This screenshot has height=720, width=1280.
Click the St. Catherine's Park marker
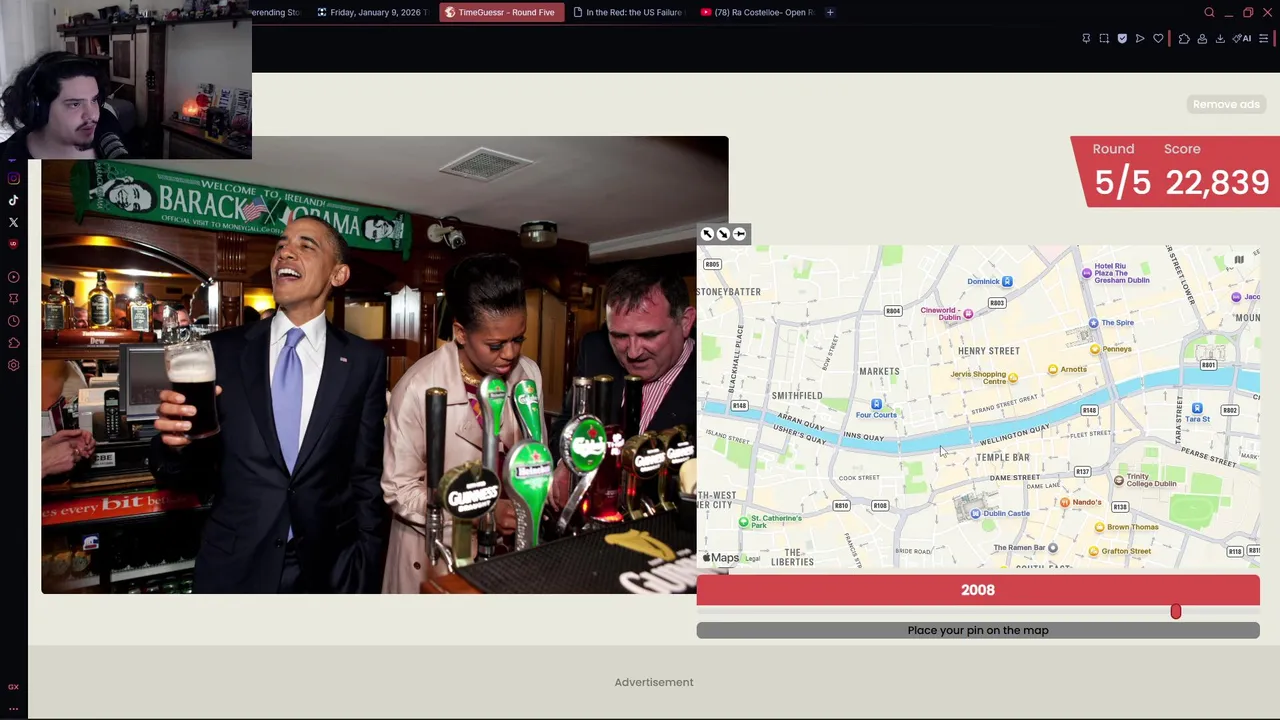click(x=743, y=522)
